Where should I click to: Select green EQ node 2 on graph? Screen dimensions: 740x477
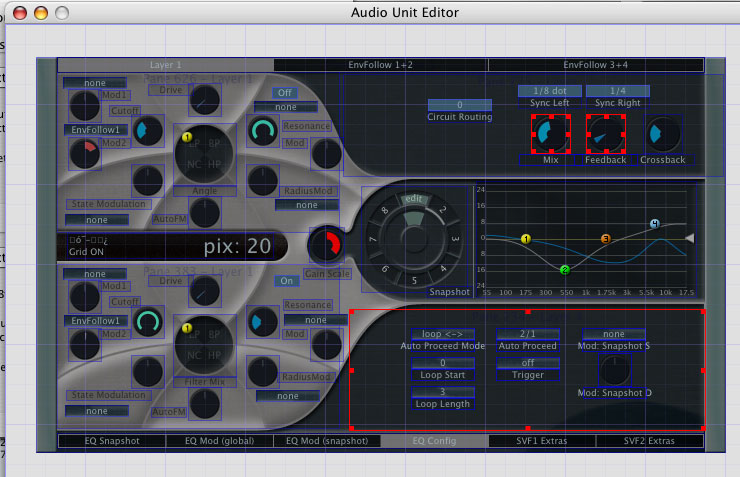[x=564, y=270]
